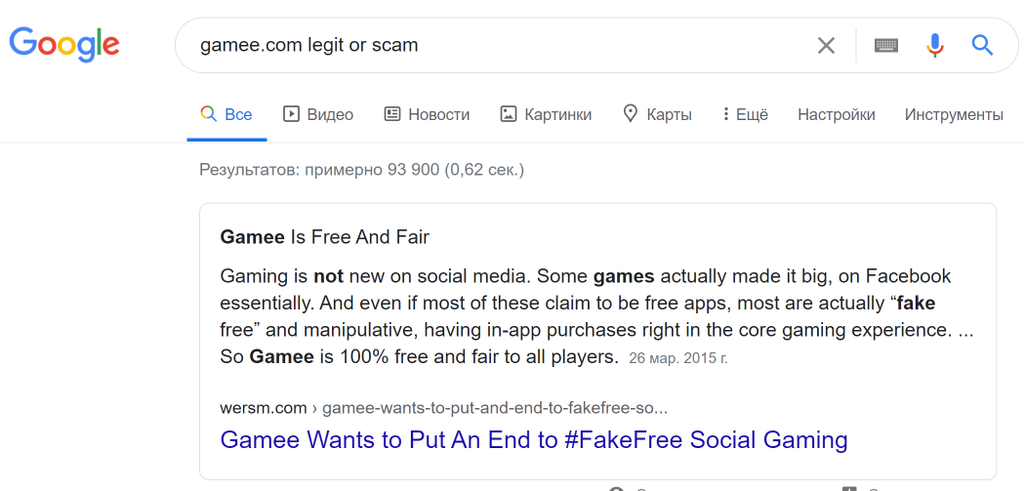Submit the search with the blue magnifier icon
1024x491 pixels.
982,45
